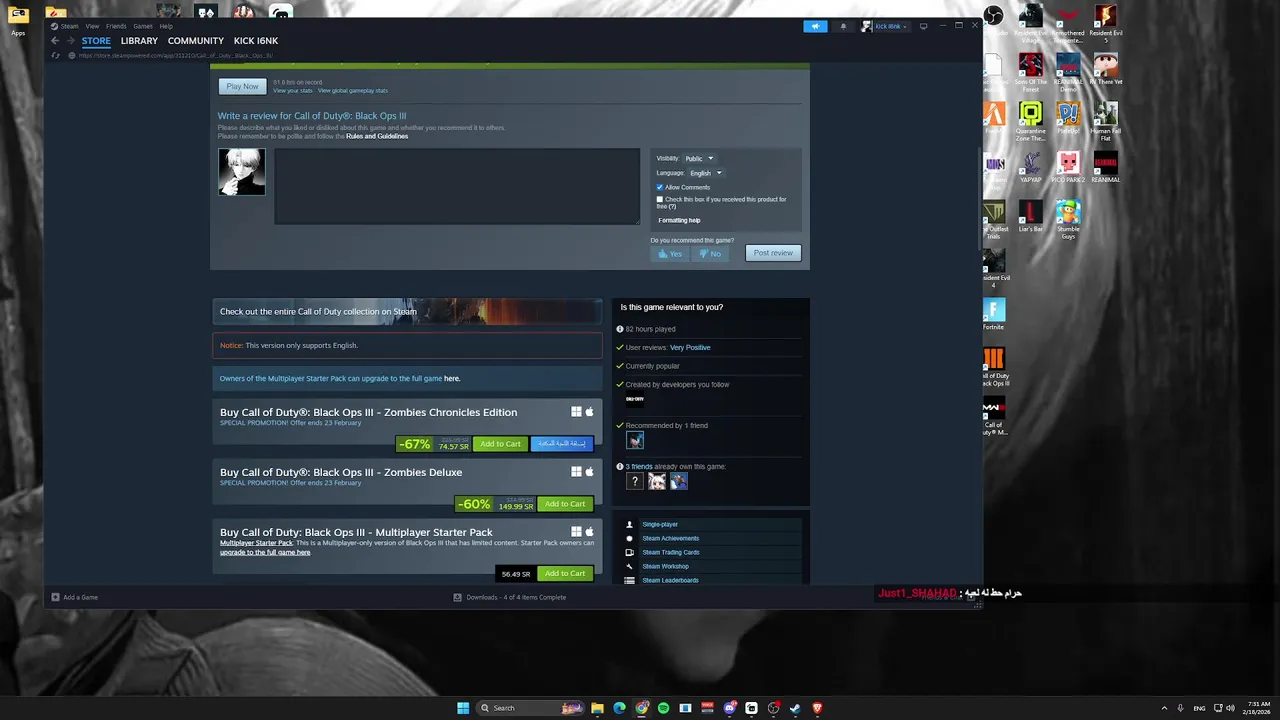1280x720 pixels.
Task: Switch Steam to Big Picture mode icon
Action: point(923,26)
